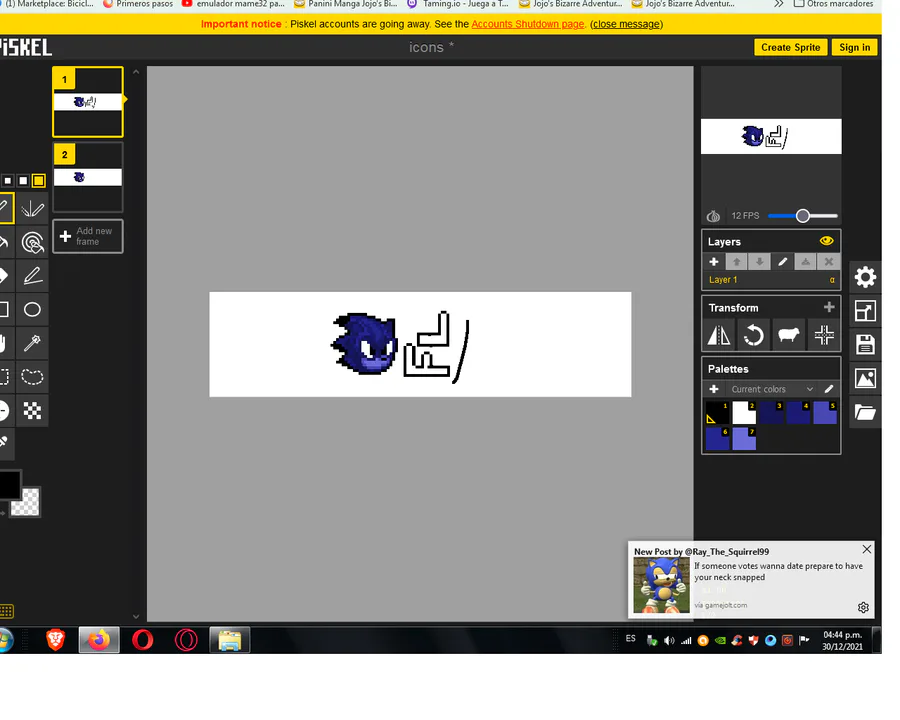Open the Primeros pasos bookmark
This screenshot has width=900, height=720.
tap(138, 4)
